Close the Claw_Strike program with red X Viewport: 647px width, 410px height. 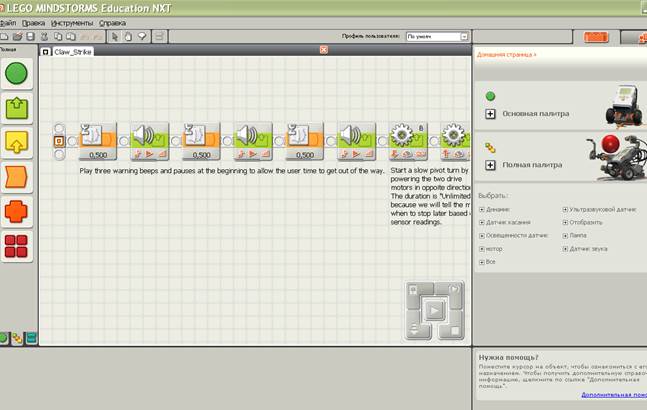pyautogui.click(x=324, y=50)
